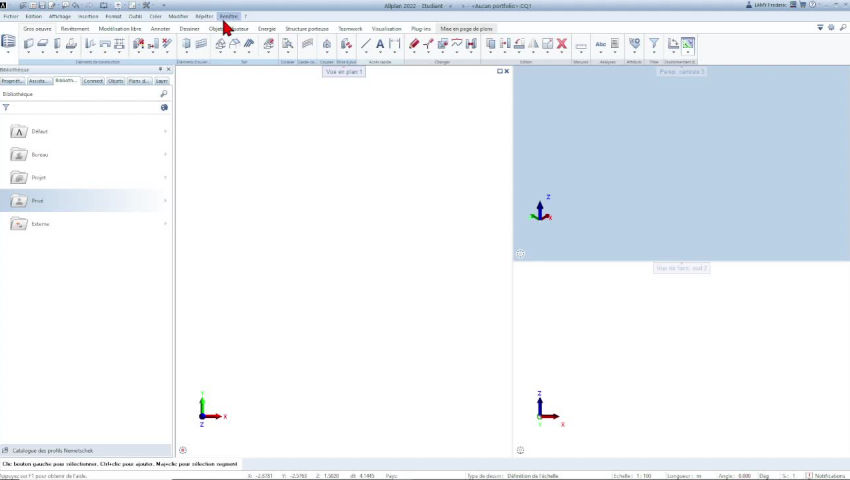This screenshot has width=850, height=480.
Task: Open the Externe library folder
Action: (x=40, y=224)
